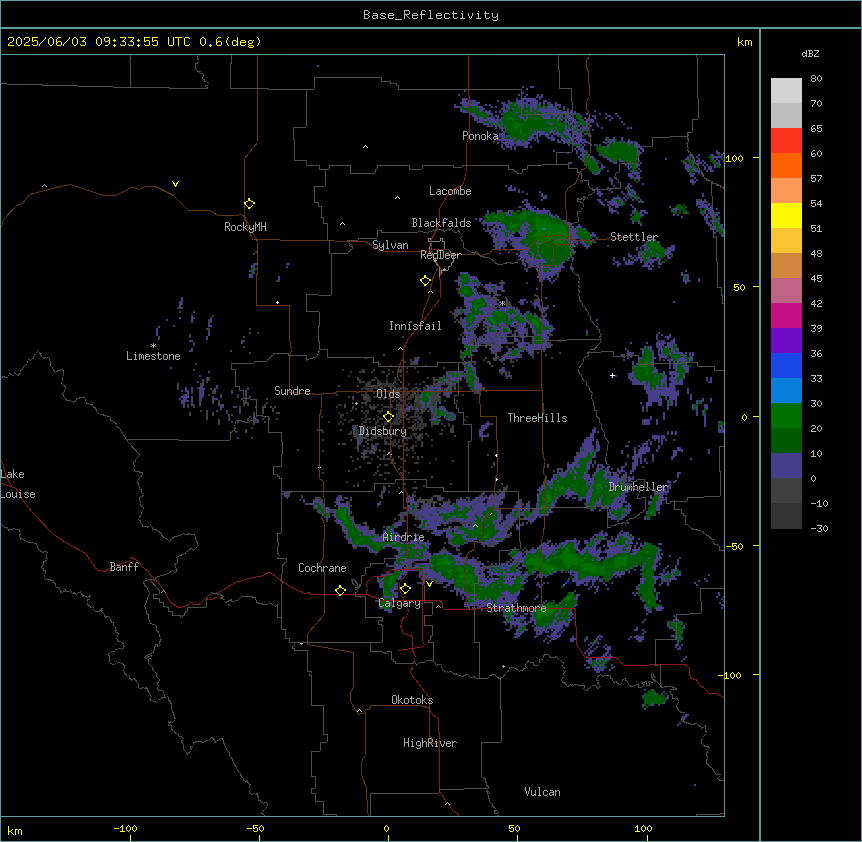Click the RockyMH label
This screenshot has width=862, height=842.
coord(245,227)
